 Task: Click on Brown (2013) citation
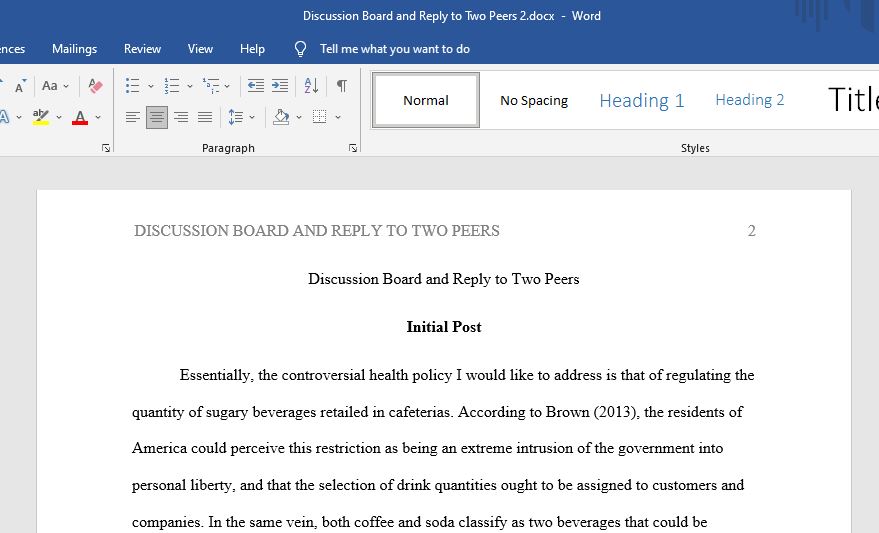[592, 412]
